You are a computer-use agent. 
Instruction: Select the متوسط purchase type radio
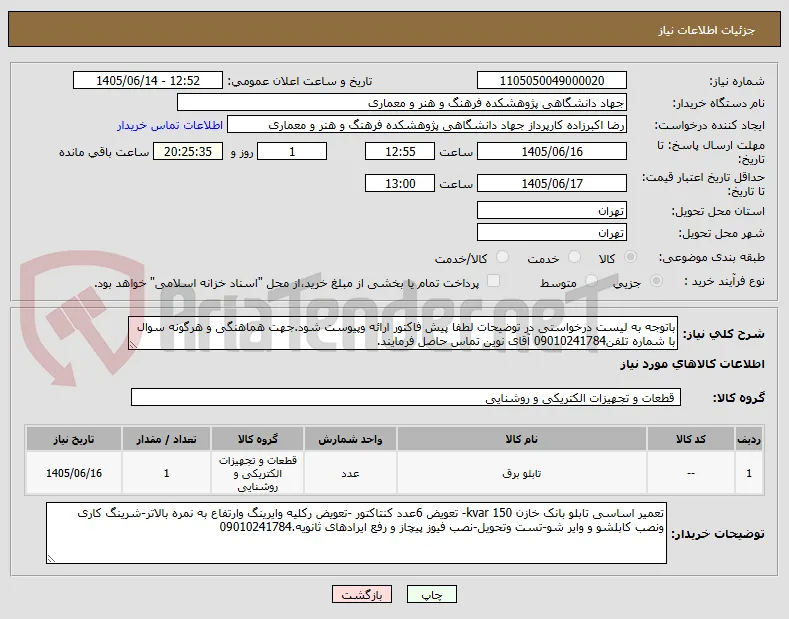point(591,281)
